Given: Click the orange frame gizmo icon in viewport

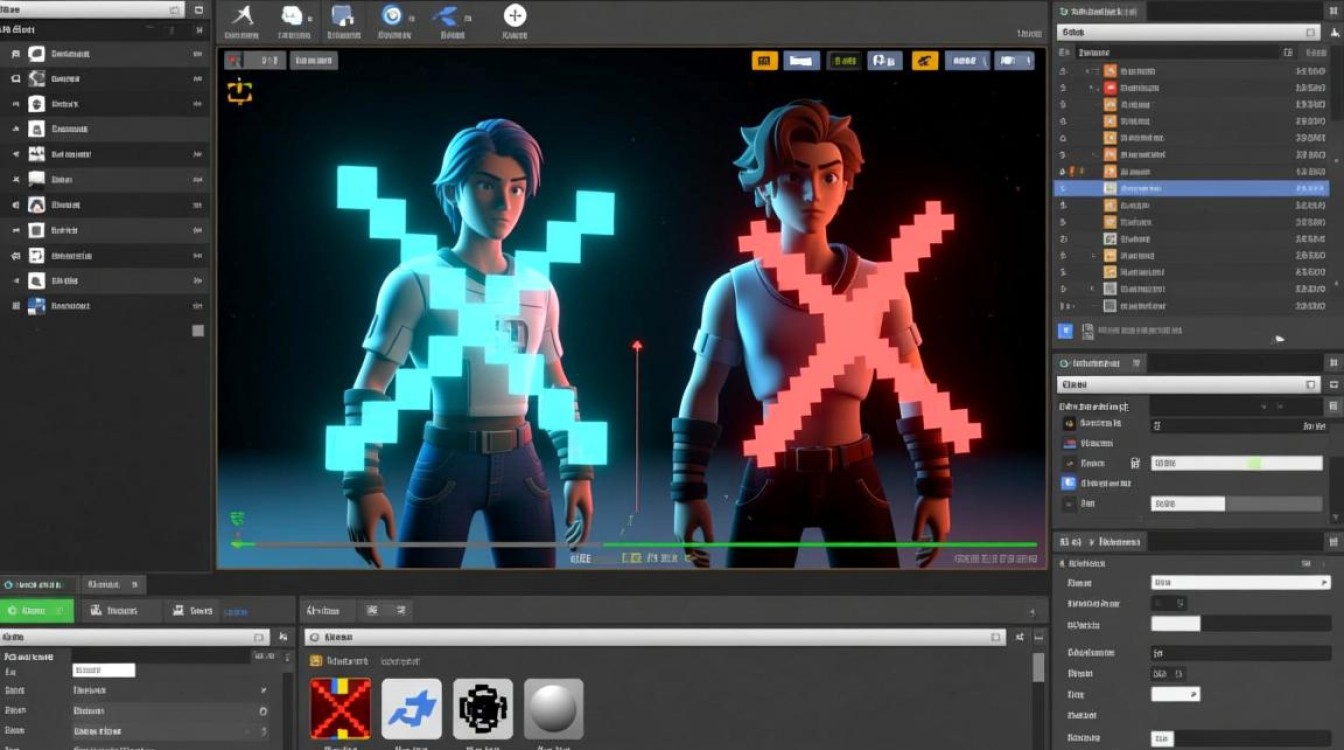Looking at the screenshot, I should point(240,92).
